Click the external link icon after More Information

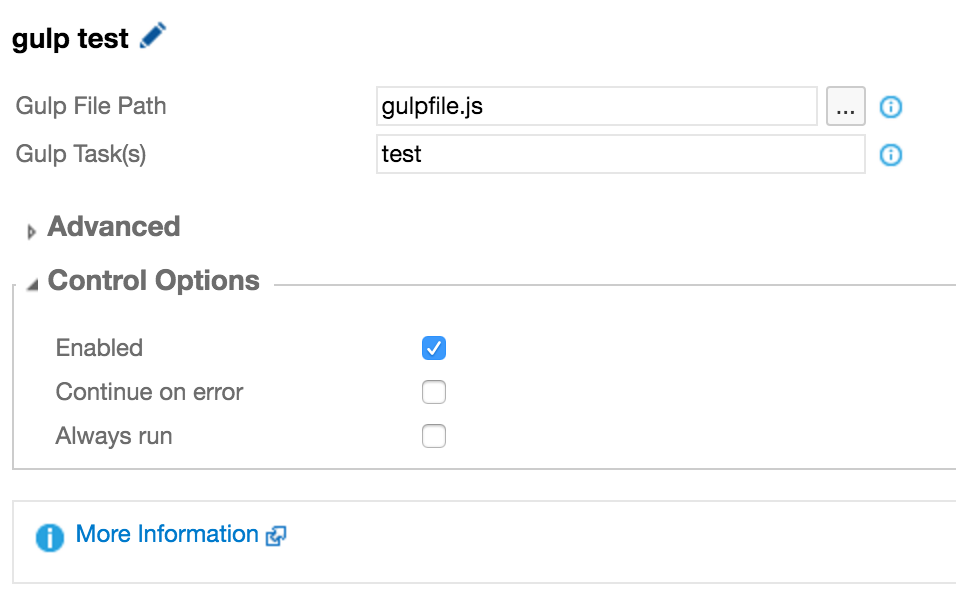tap(276, 536)
